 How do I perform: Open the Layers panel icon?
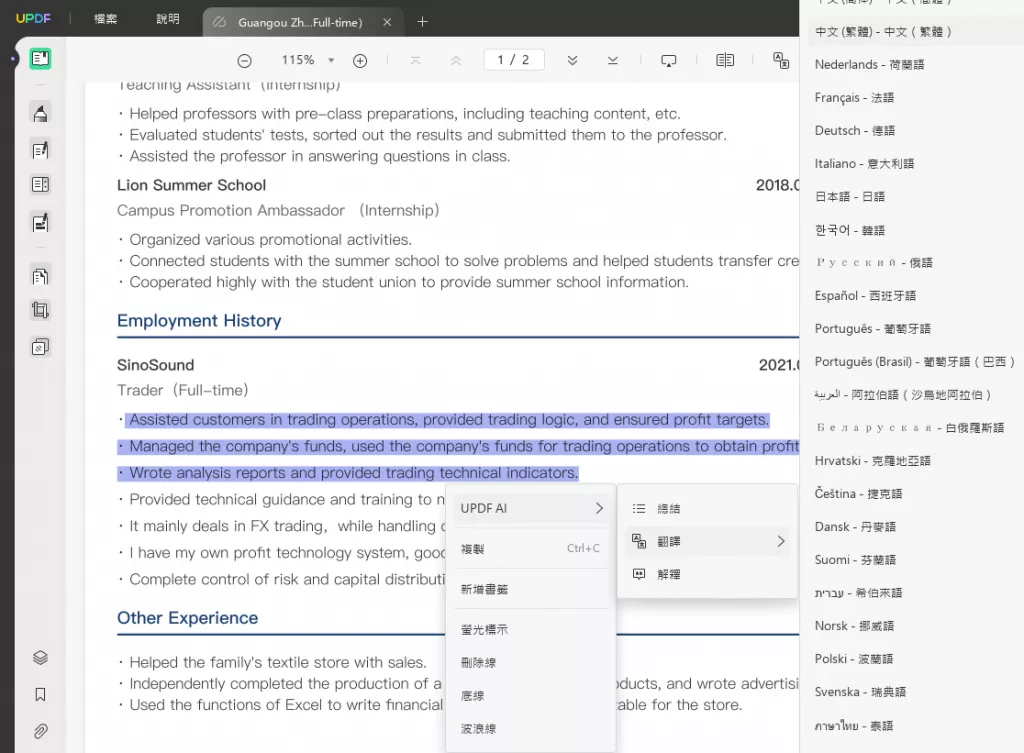[x=40, y=658]
